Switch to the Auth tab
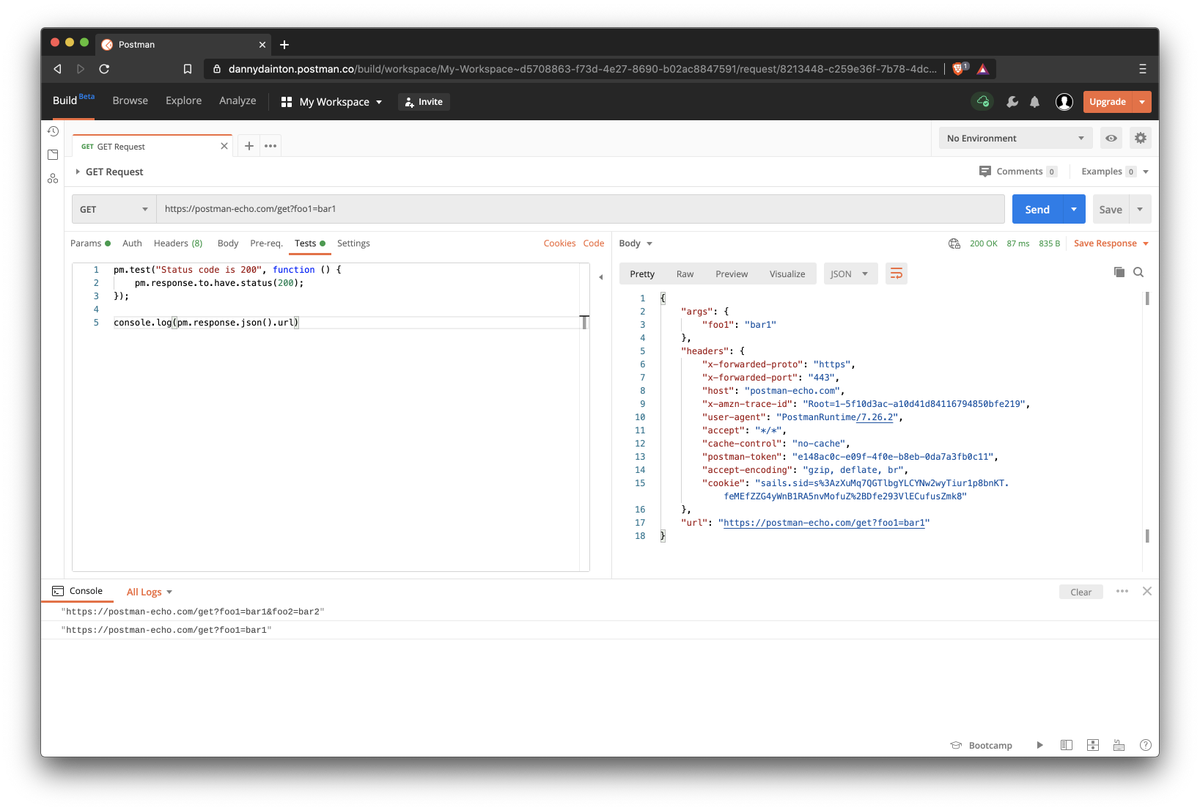 click(x=132, y=243)
